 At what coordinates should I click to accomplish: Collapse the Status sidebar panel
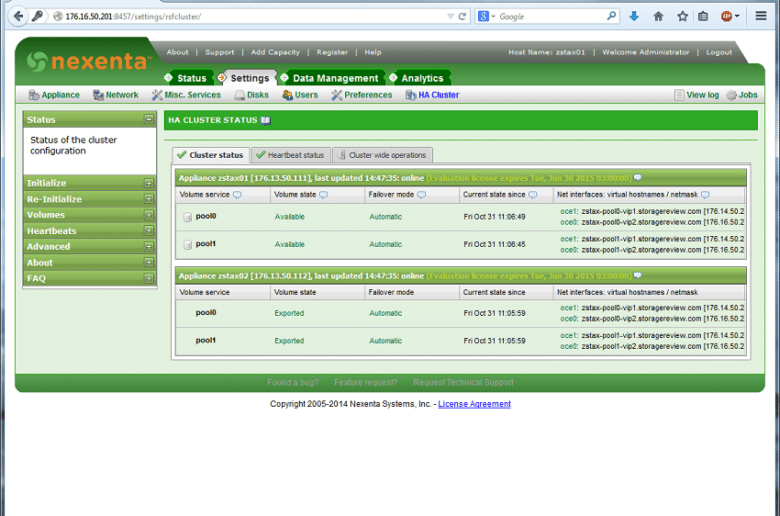point(148,119)
